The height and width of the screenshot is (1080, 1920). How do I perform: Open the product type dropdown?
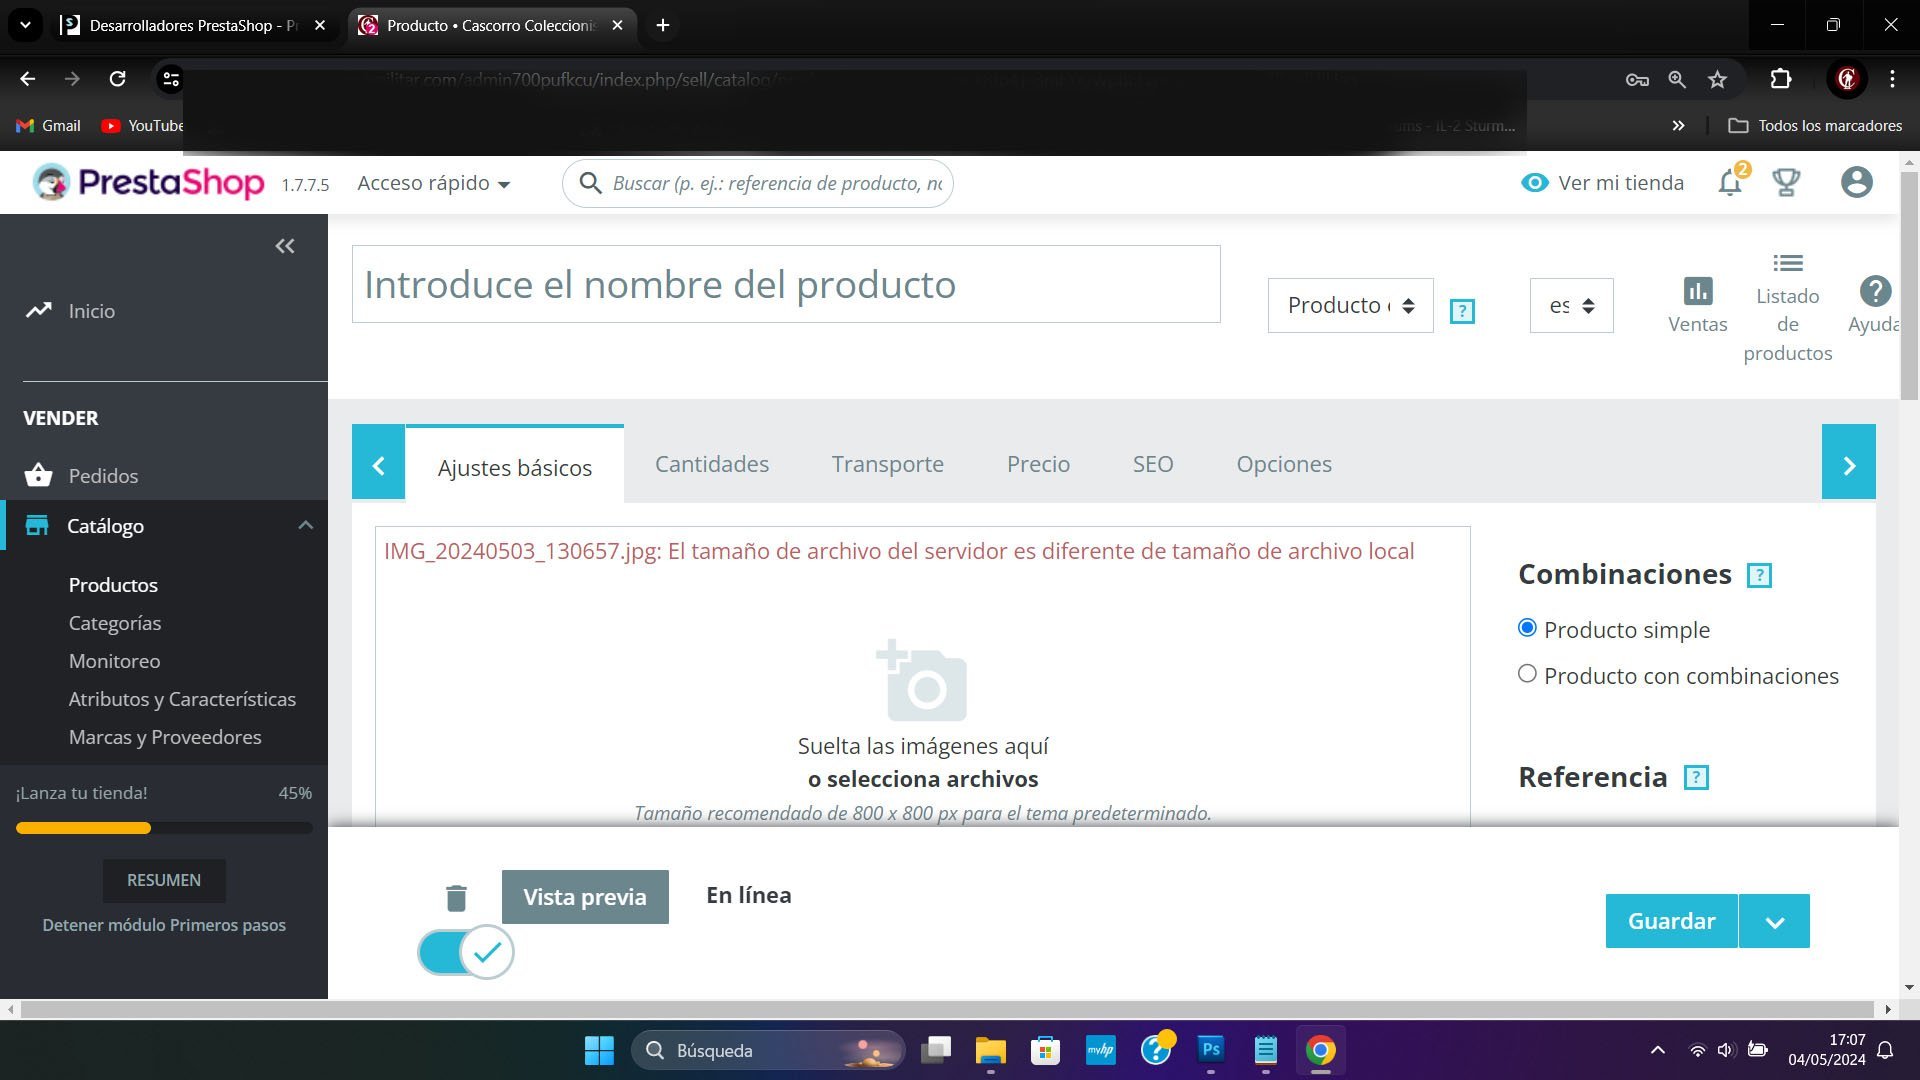(1350, 305)
